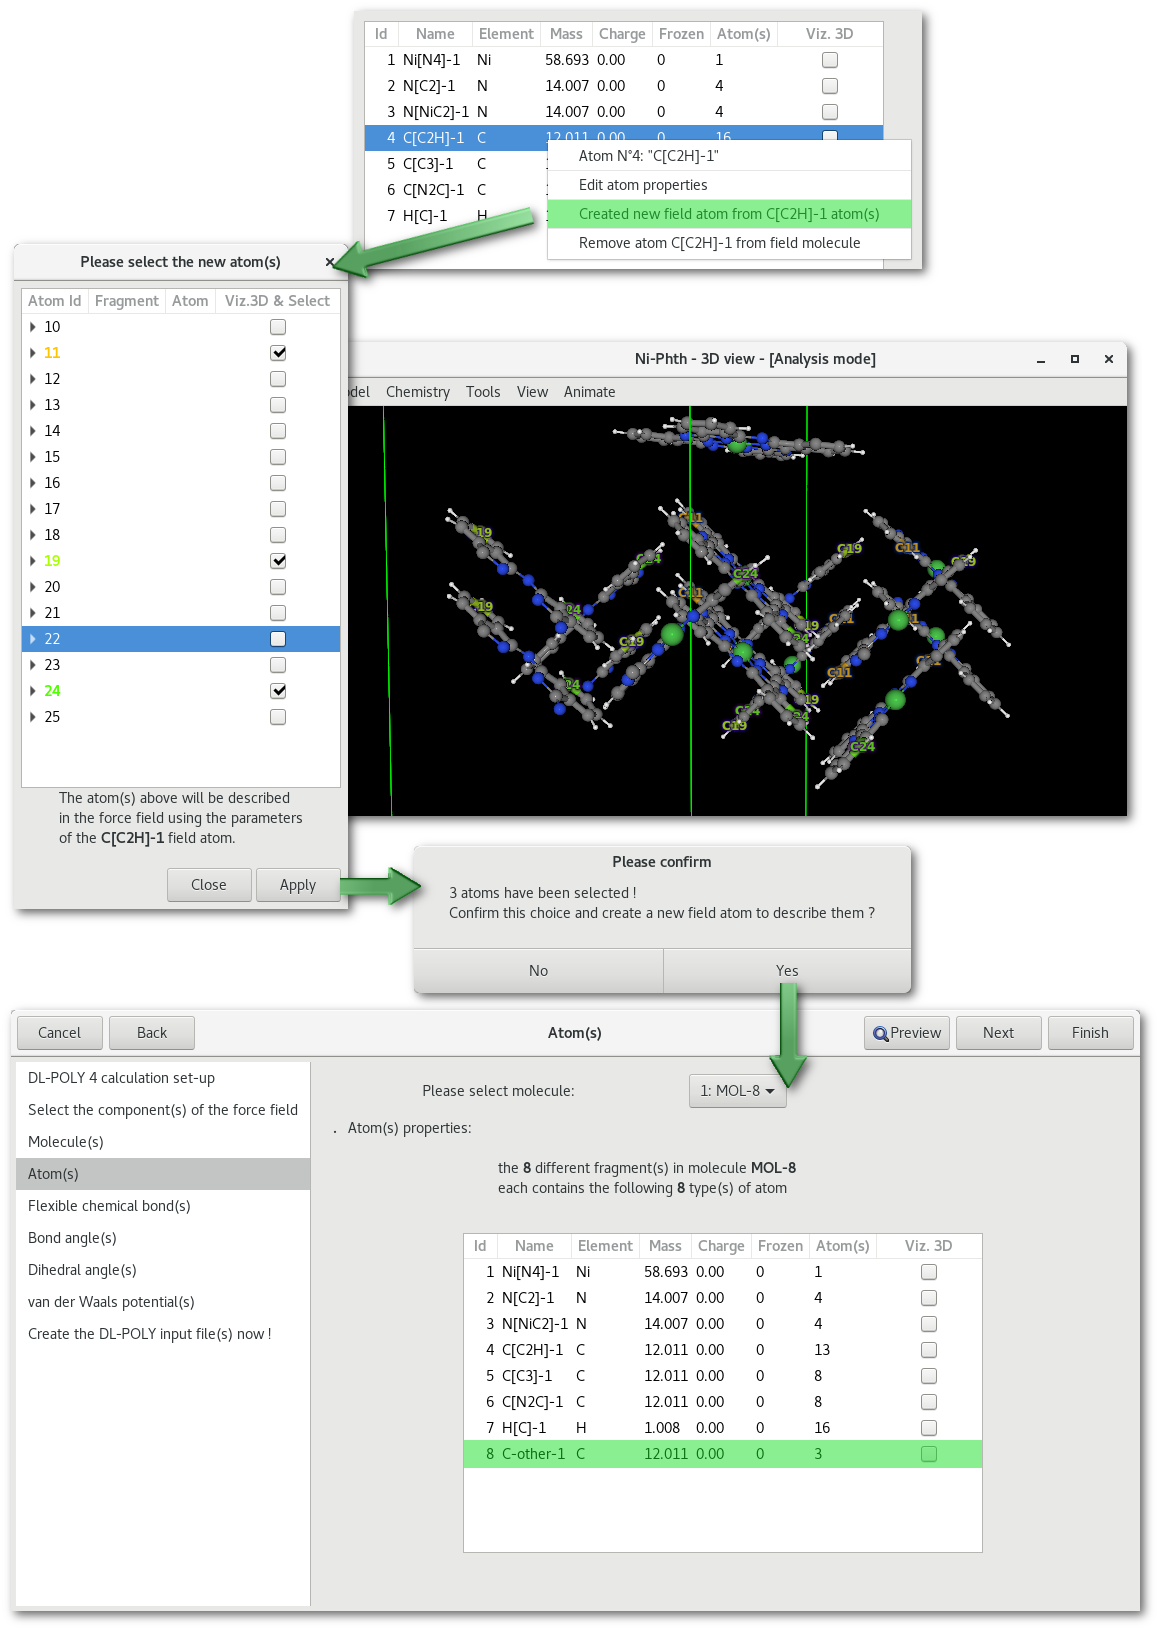Enable Viz. 3D for Ni[N4]-1 in lower table

click(929, 1272)
